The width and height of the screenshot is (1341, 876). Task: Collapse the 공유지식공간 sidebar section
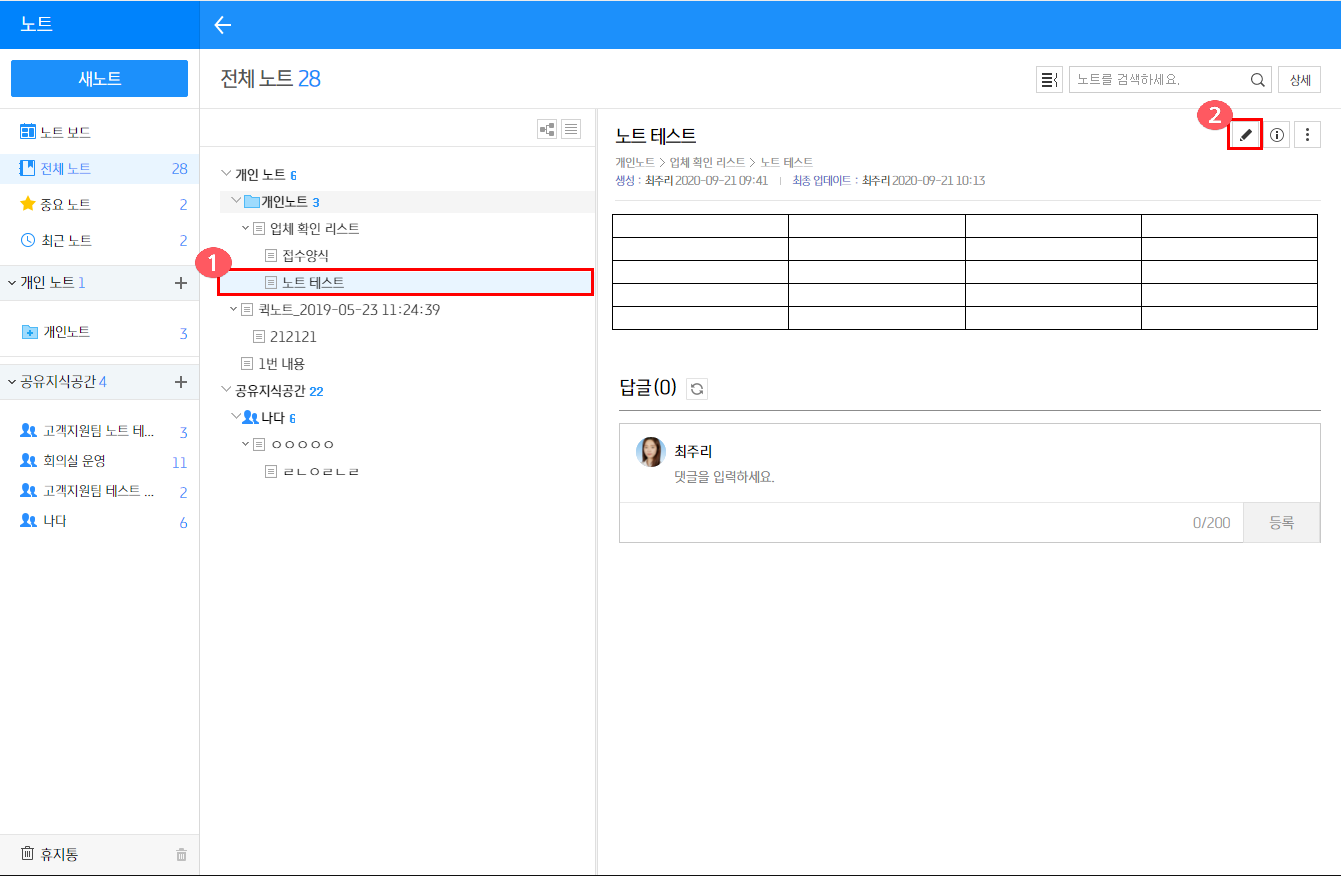pyautogui.click(x=12, y=382)
